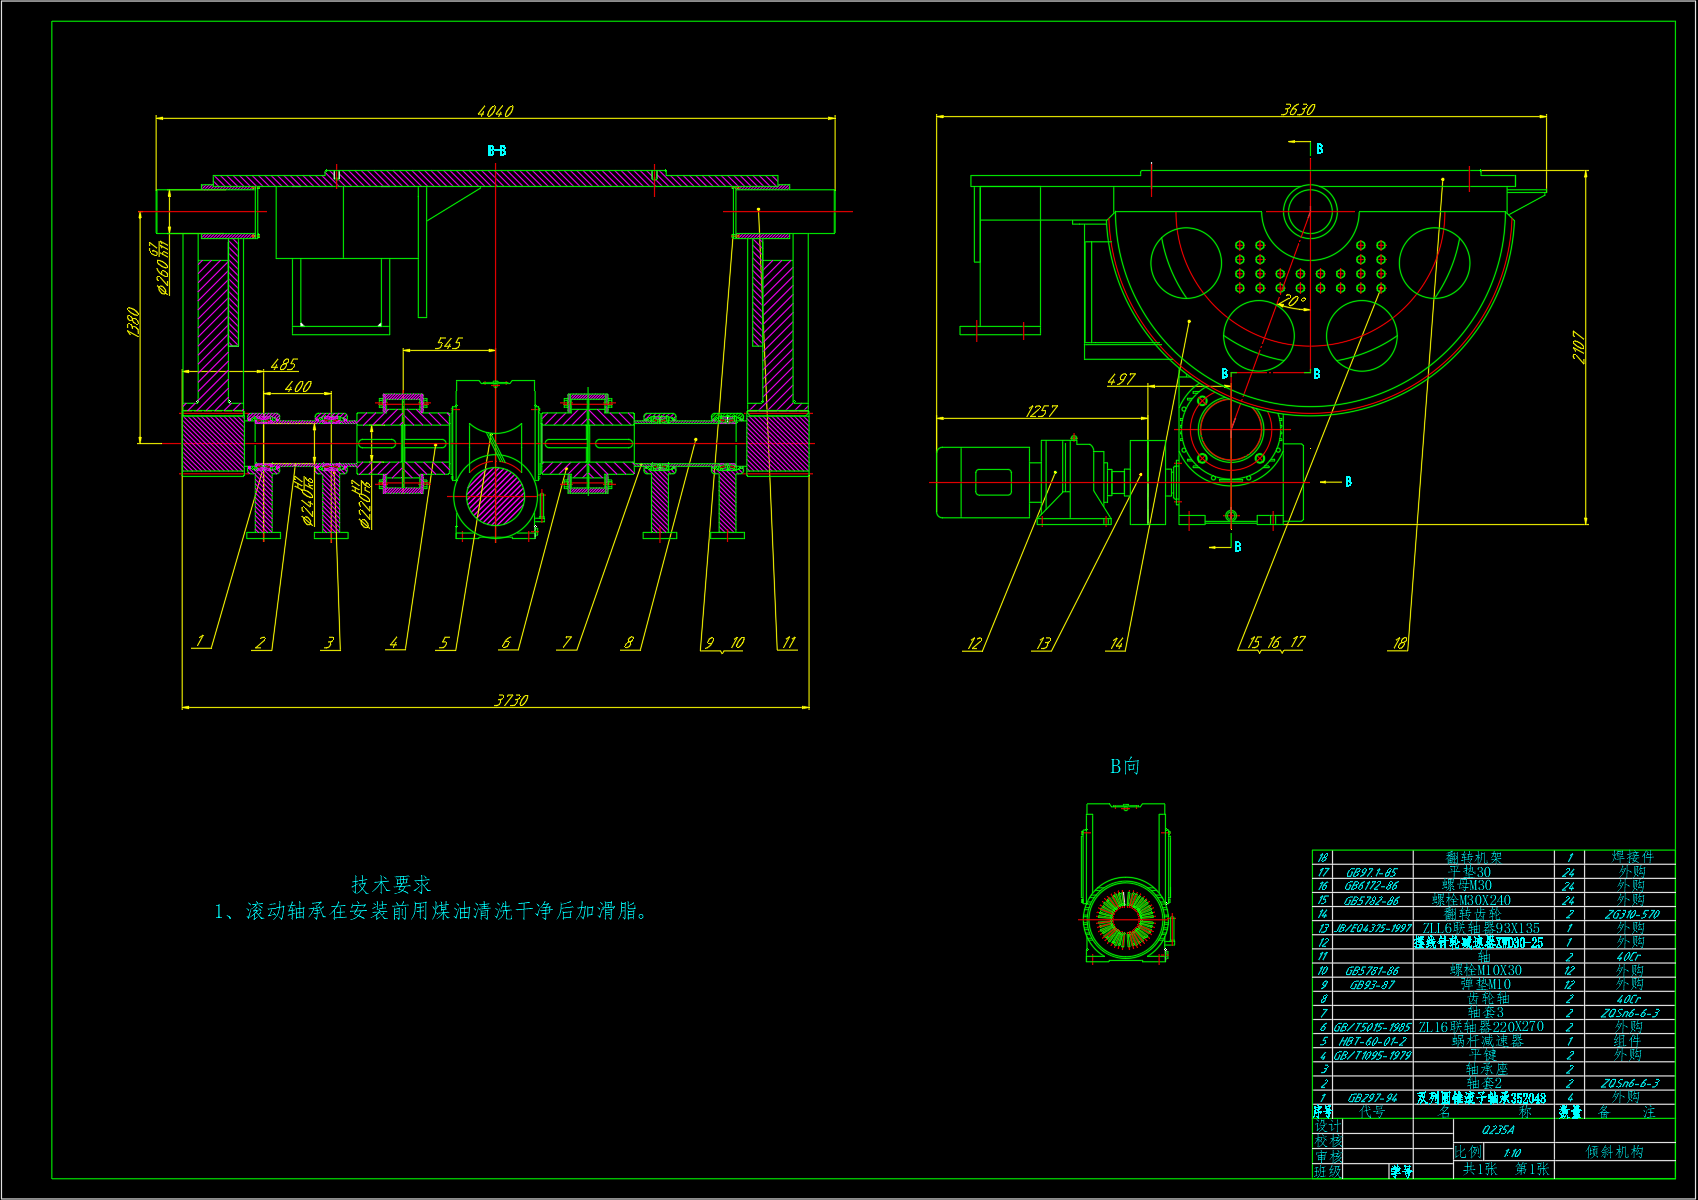The image size is (1698, 1200).
Task: Click the 1380 vertical dimension text
Action: [133, 322]
